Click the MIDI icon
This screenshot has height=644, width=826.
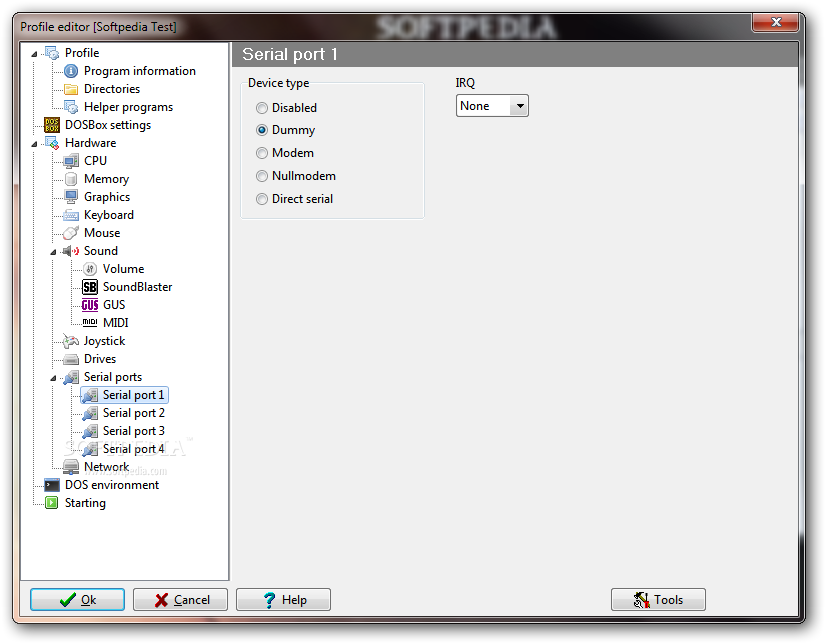[90, 322]
